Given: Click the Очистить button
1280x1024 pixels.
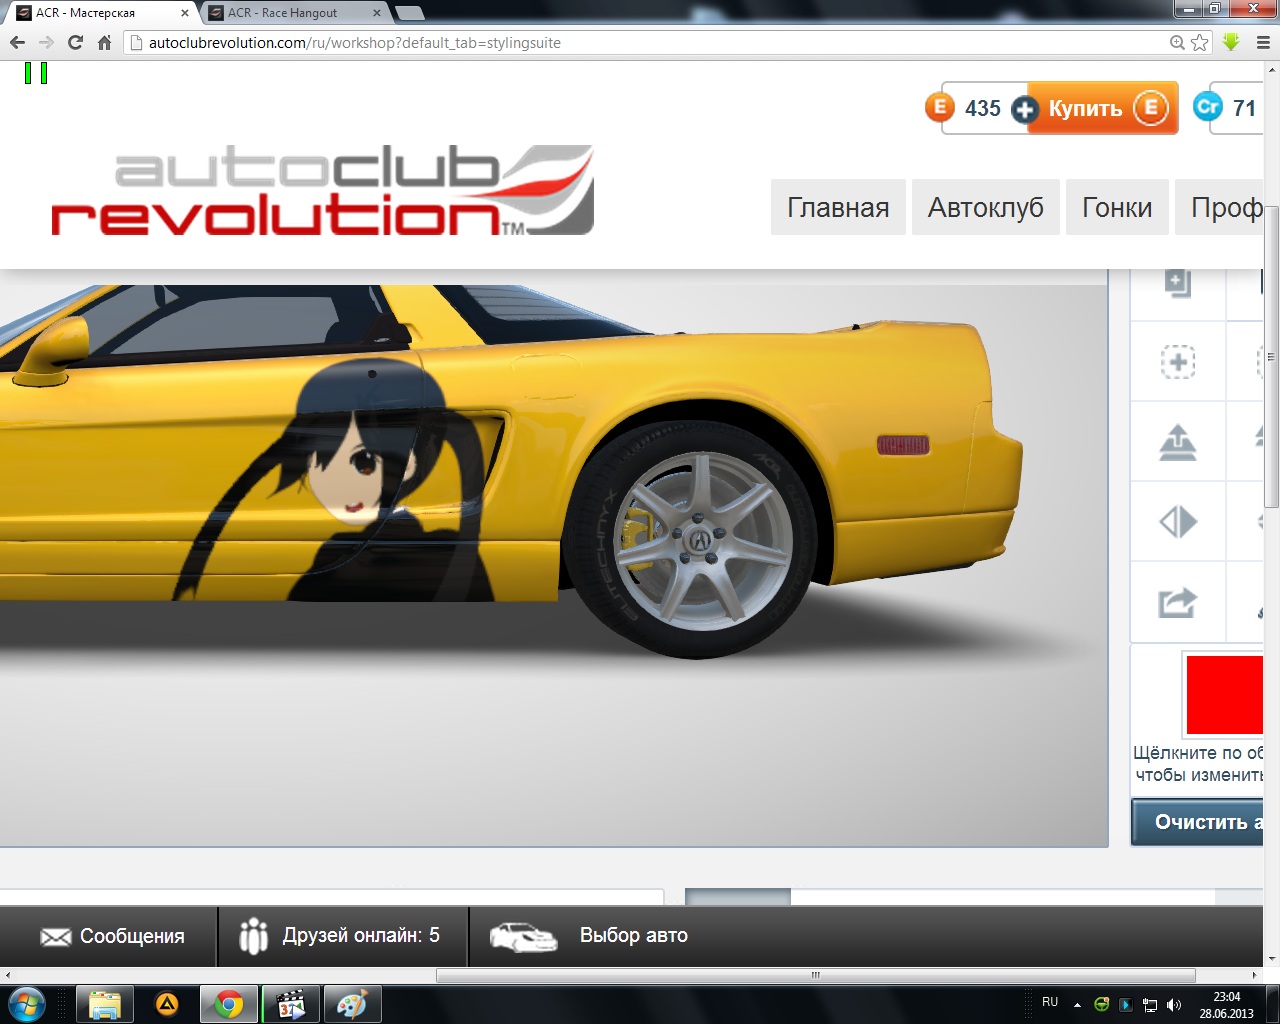Looking at the screenshot, I should pyautogui.click(x=1197, y=822).
